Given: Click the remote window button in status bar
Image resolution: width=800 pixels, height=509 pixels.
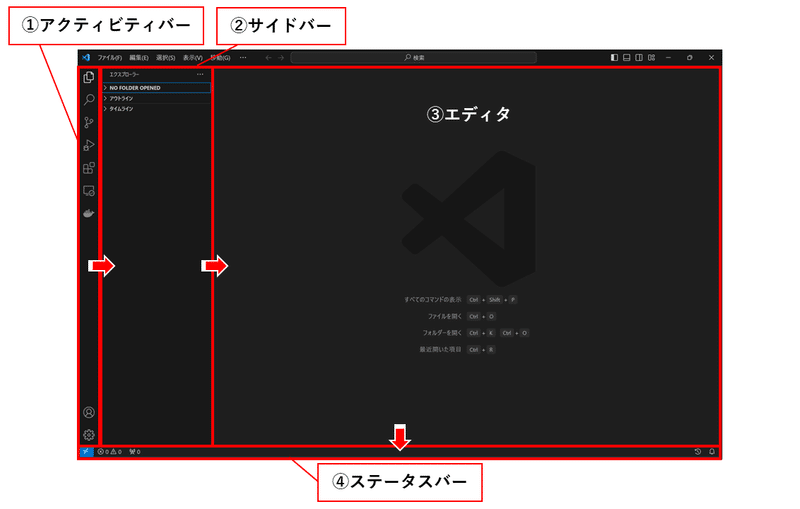Looking at the screenshot, I should coord(86,452).
